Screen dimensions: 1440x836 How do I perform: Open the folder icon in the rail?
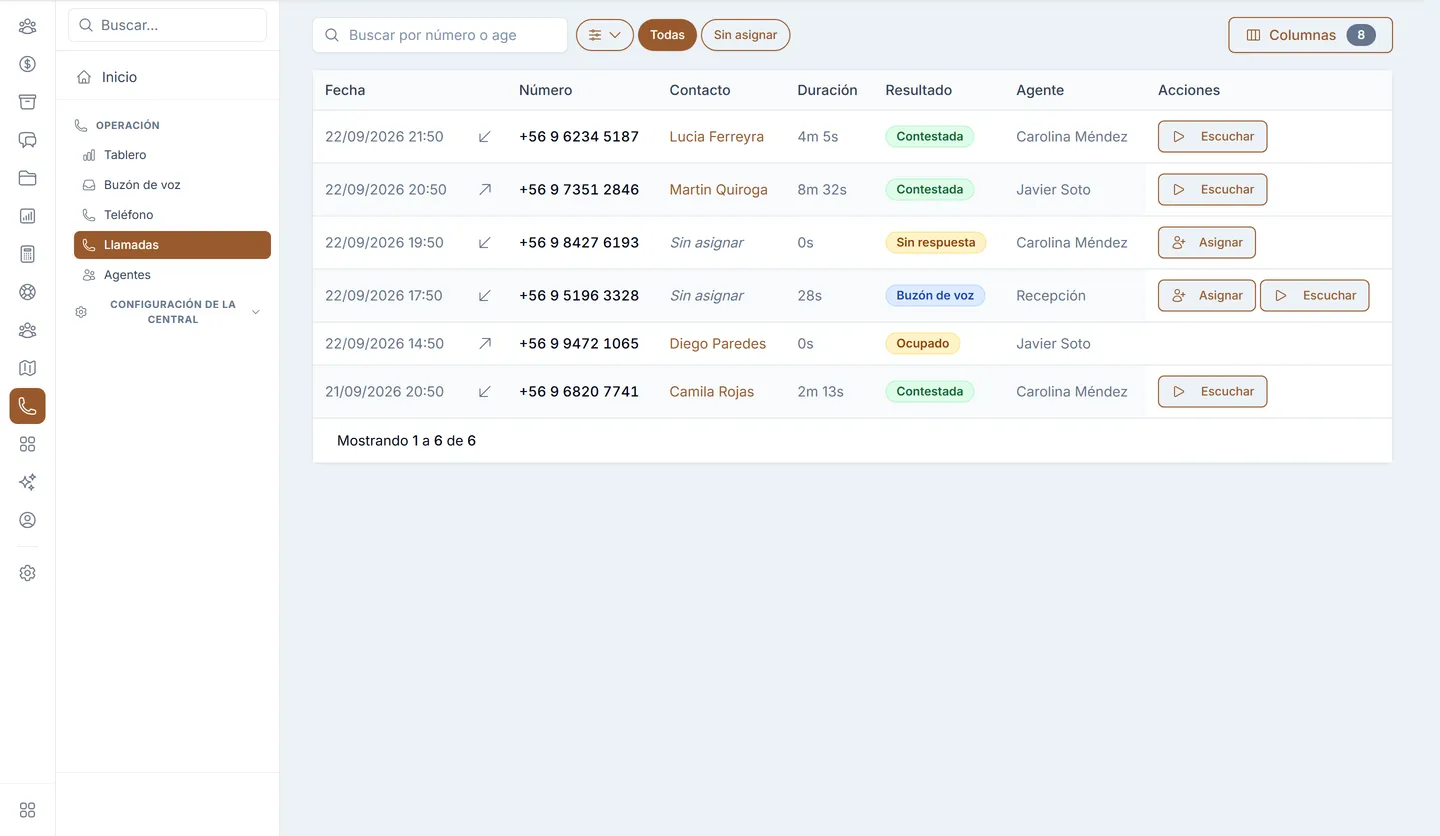pyautogui.click(x=27, y=178)
